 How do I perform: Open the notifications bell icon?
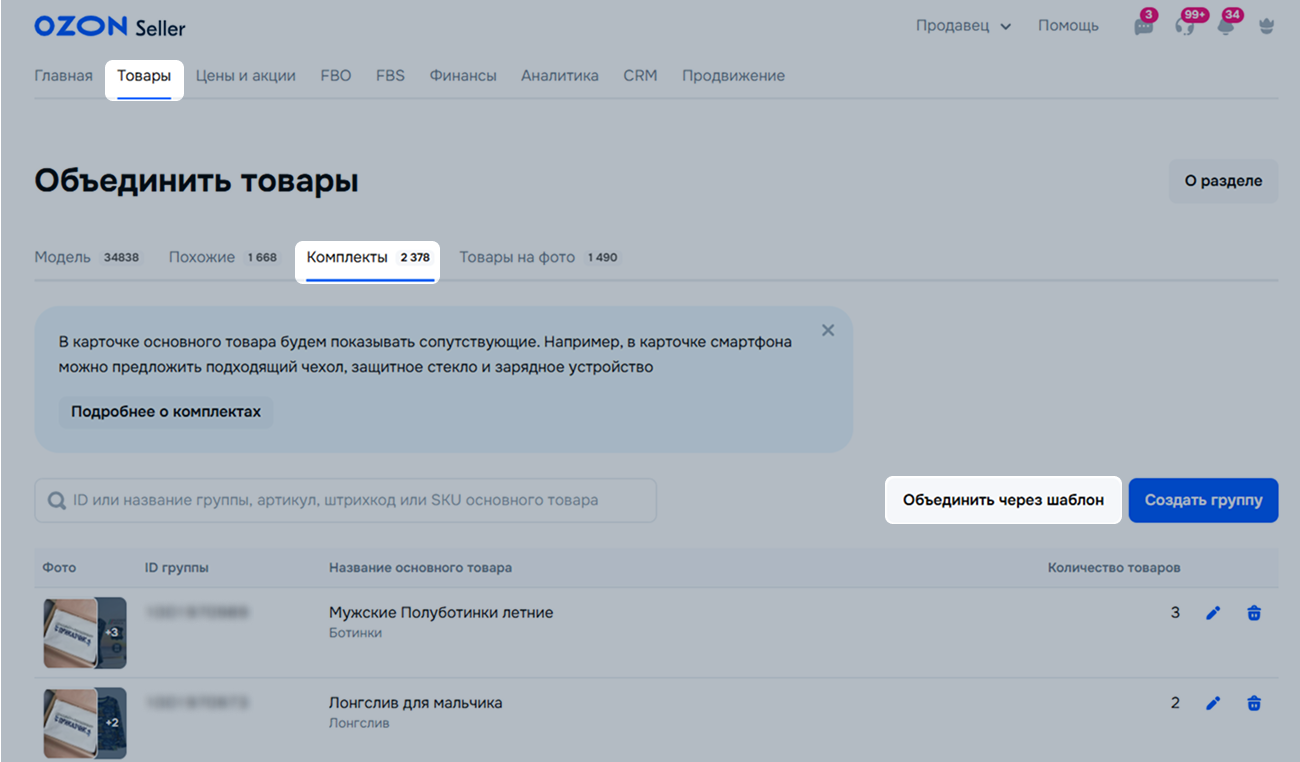[x=1225, y=27]
